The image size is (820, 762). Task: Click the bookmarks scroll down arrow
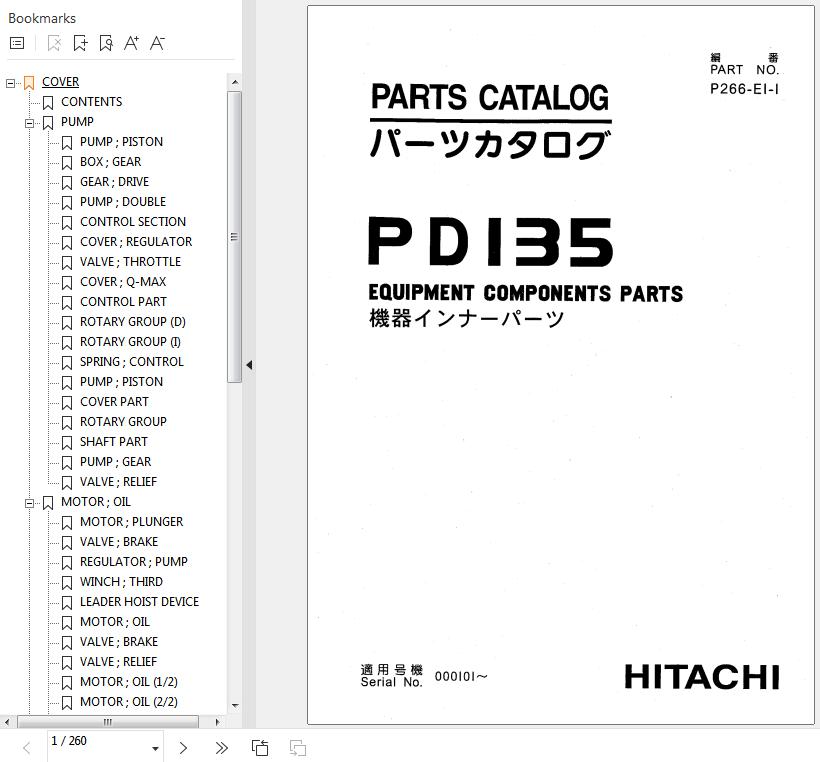tap(235, 706)
